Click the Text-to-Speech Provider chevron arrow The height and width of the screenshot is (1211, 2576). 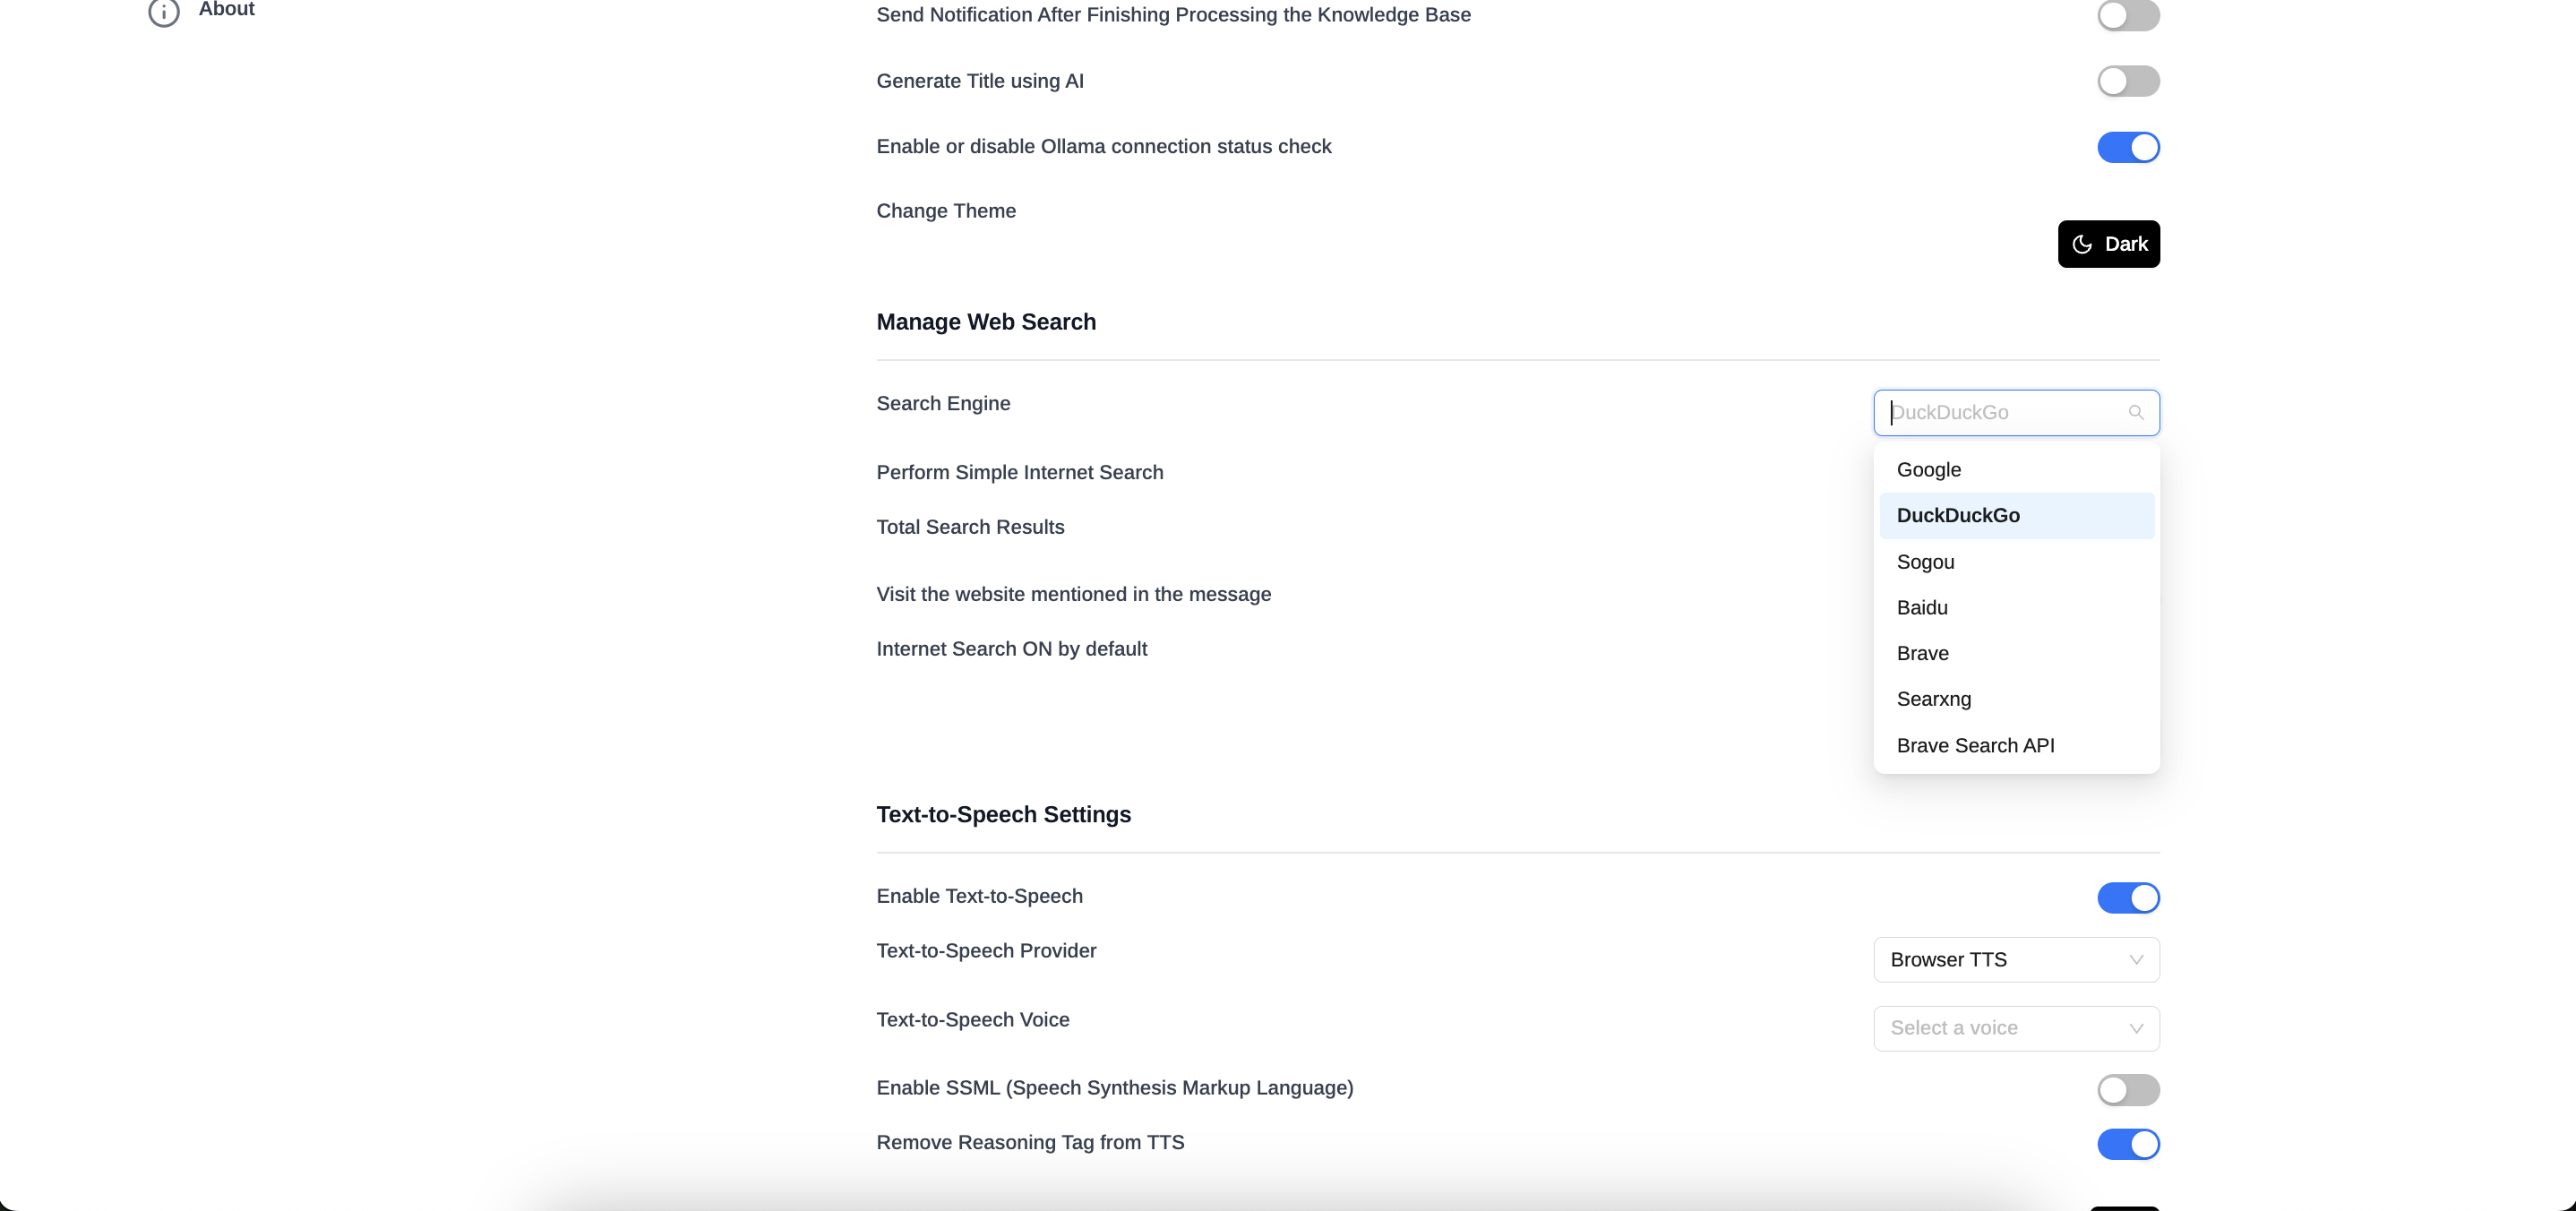click(x=2135, y=960)
